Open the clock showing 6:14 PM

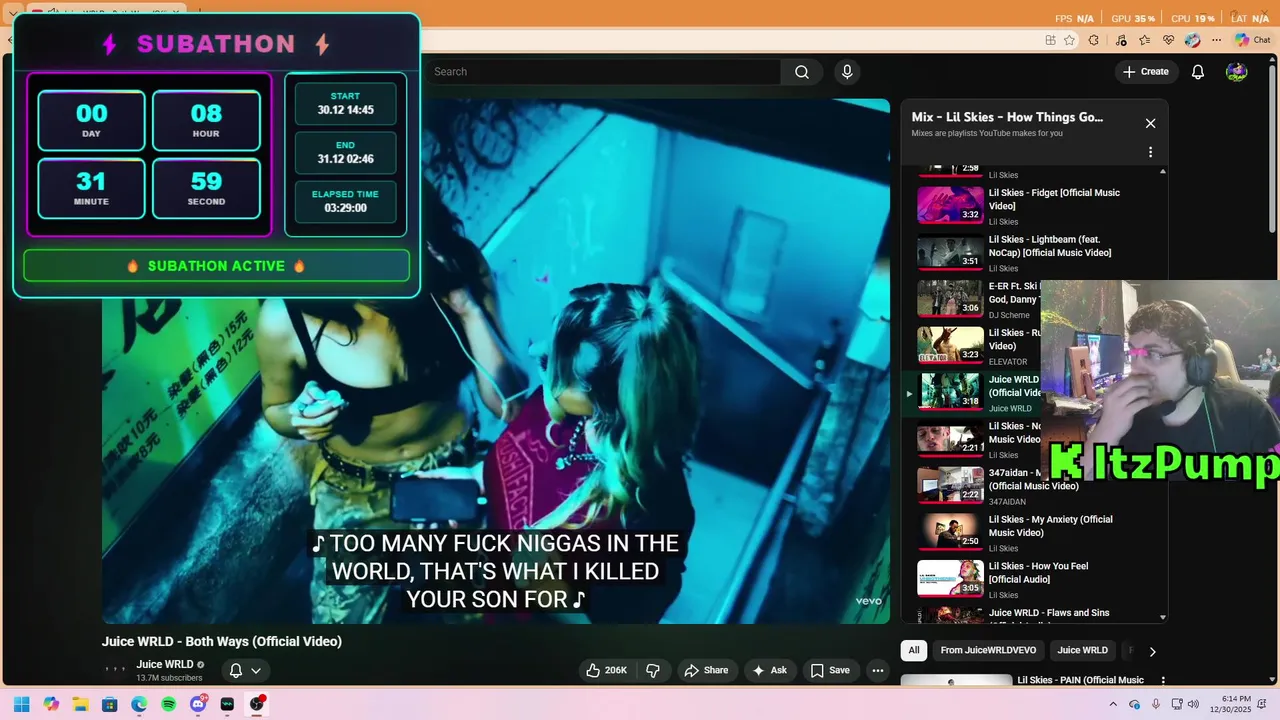coord(1229,705)
